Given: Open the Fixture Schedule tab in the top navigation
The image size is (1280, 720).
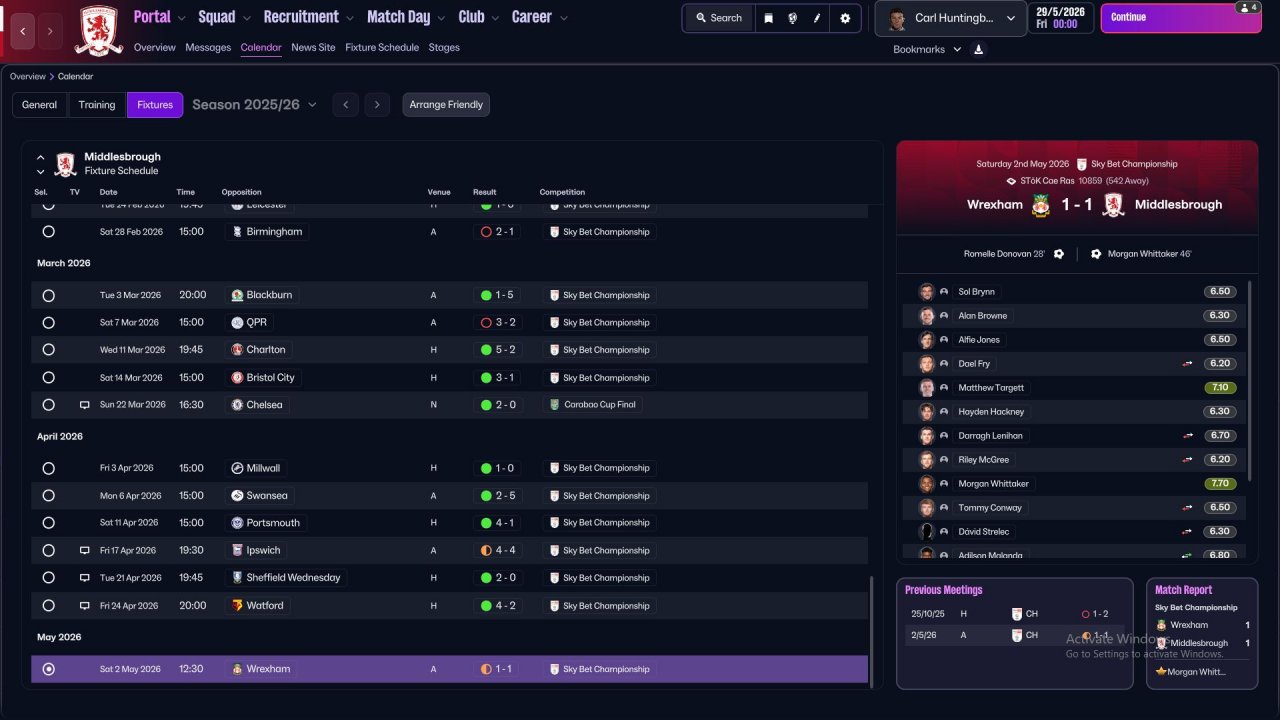Looking at the screenshot, I should [382, 48].
